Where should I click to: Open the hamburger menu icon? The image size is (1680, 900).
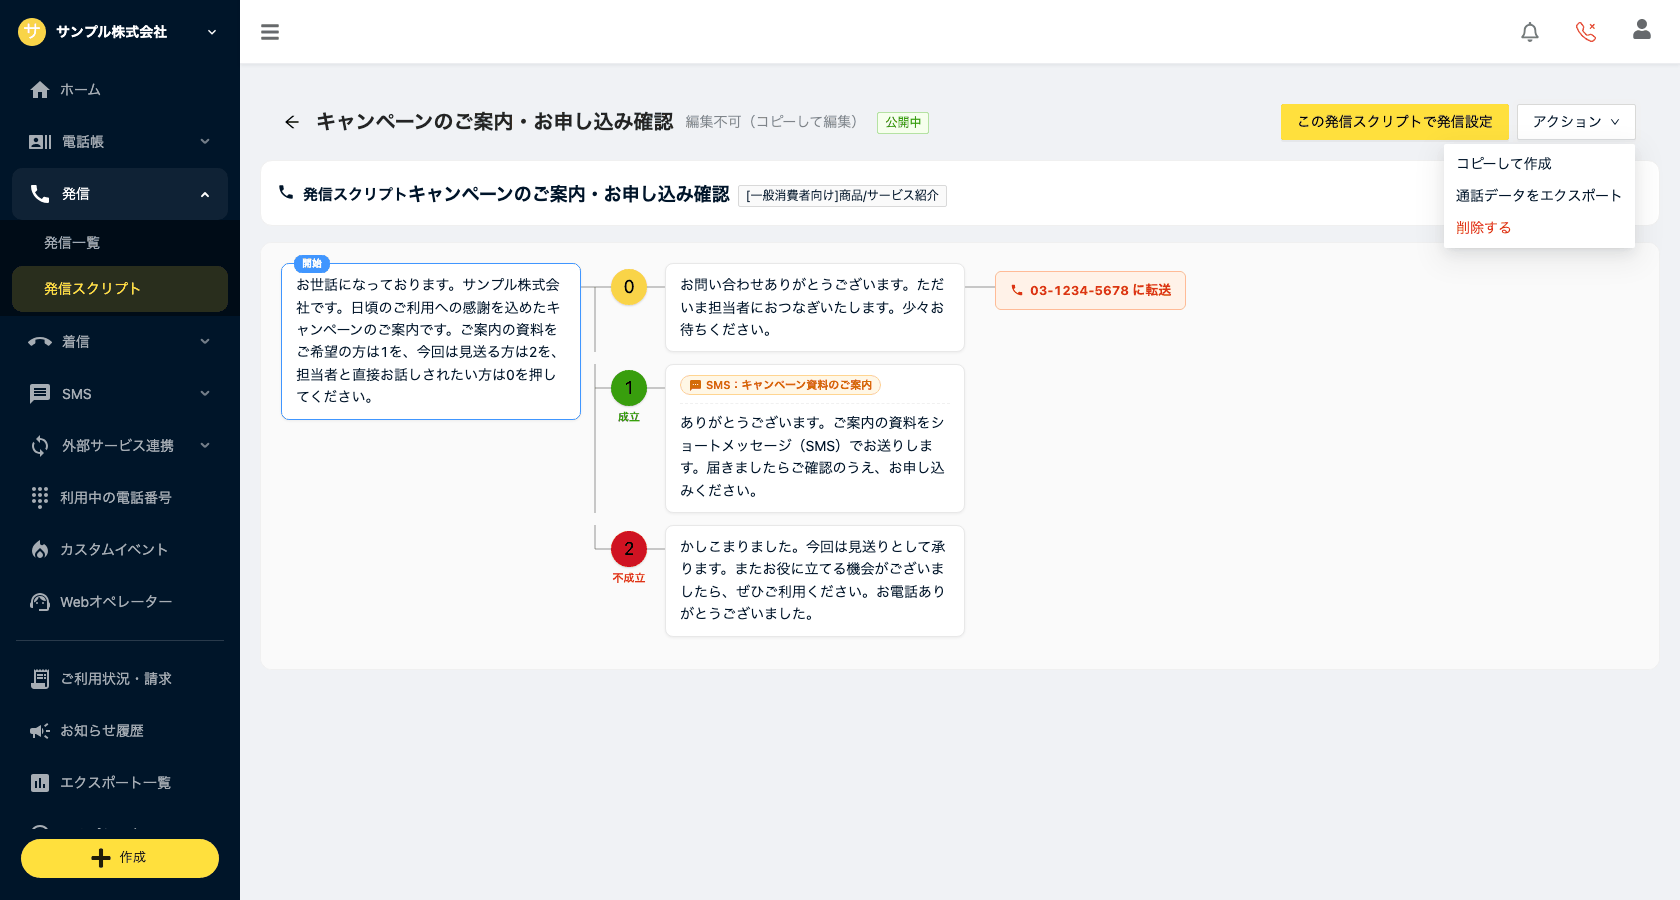click(x=270, y=32)
